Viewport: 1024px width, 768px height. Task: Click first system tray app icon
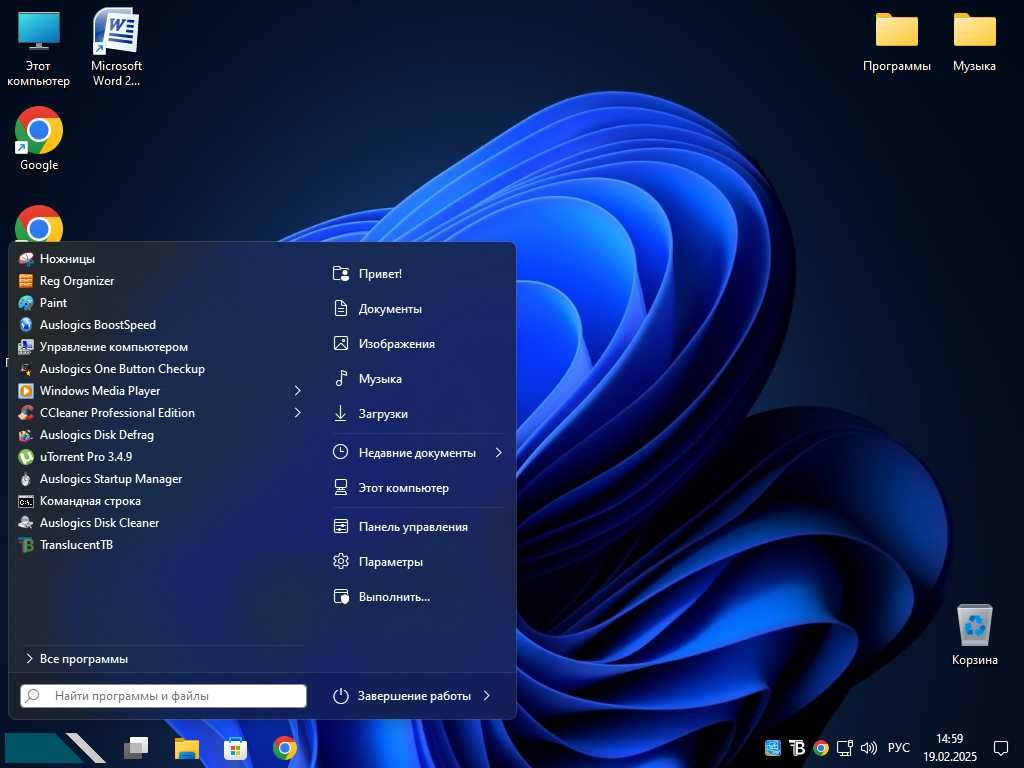773,748
